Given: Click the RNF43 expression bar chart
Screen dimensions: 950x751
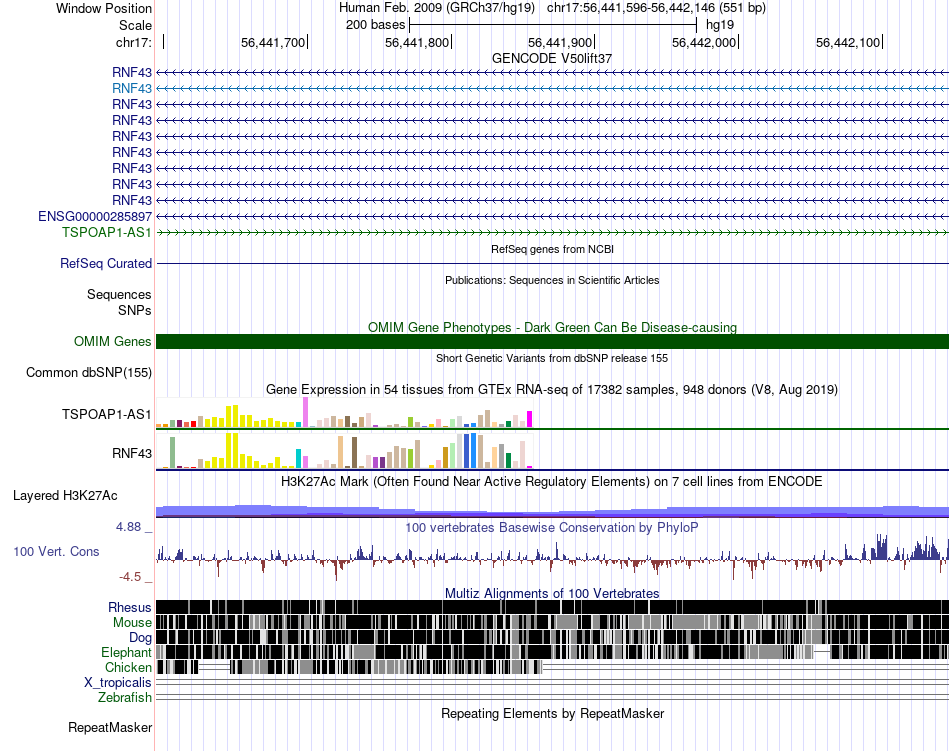Looking at the screenshot, I should (x=344, y=451).
